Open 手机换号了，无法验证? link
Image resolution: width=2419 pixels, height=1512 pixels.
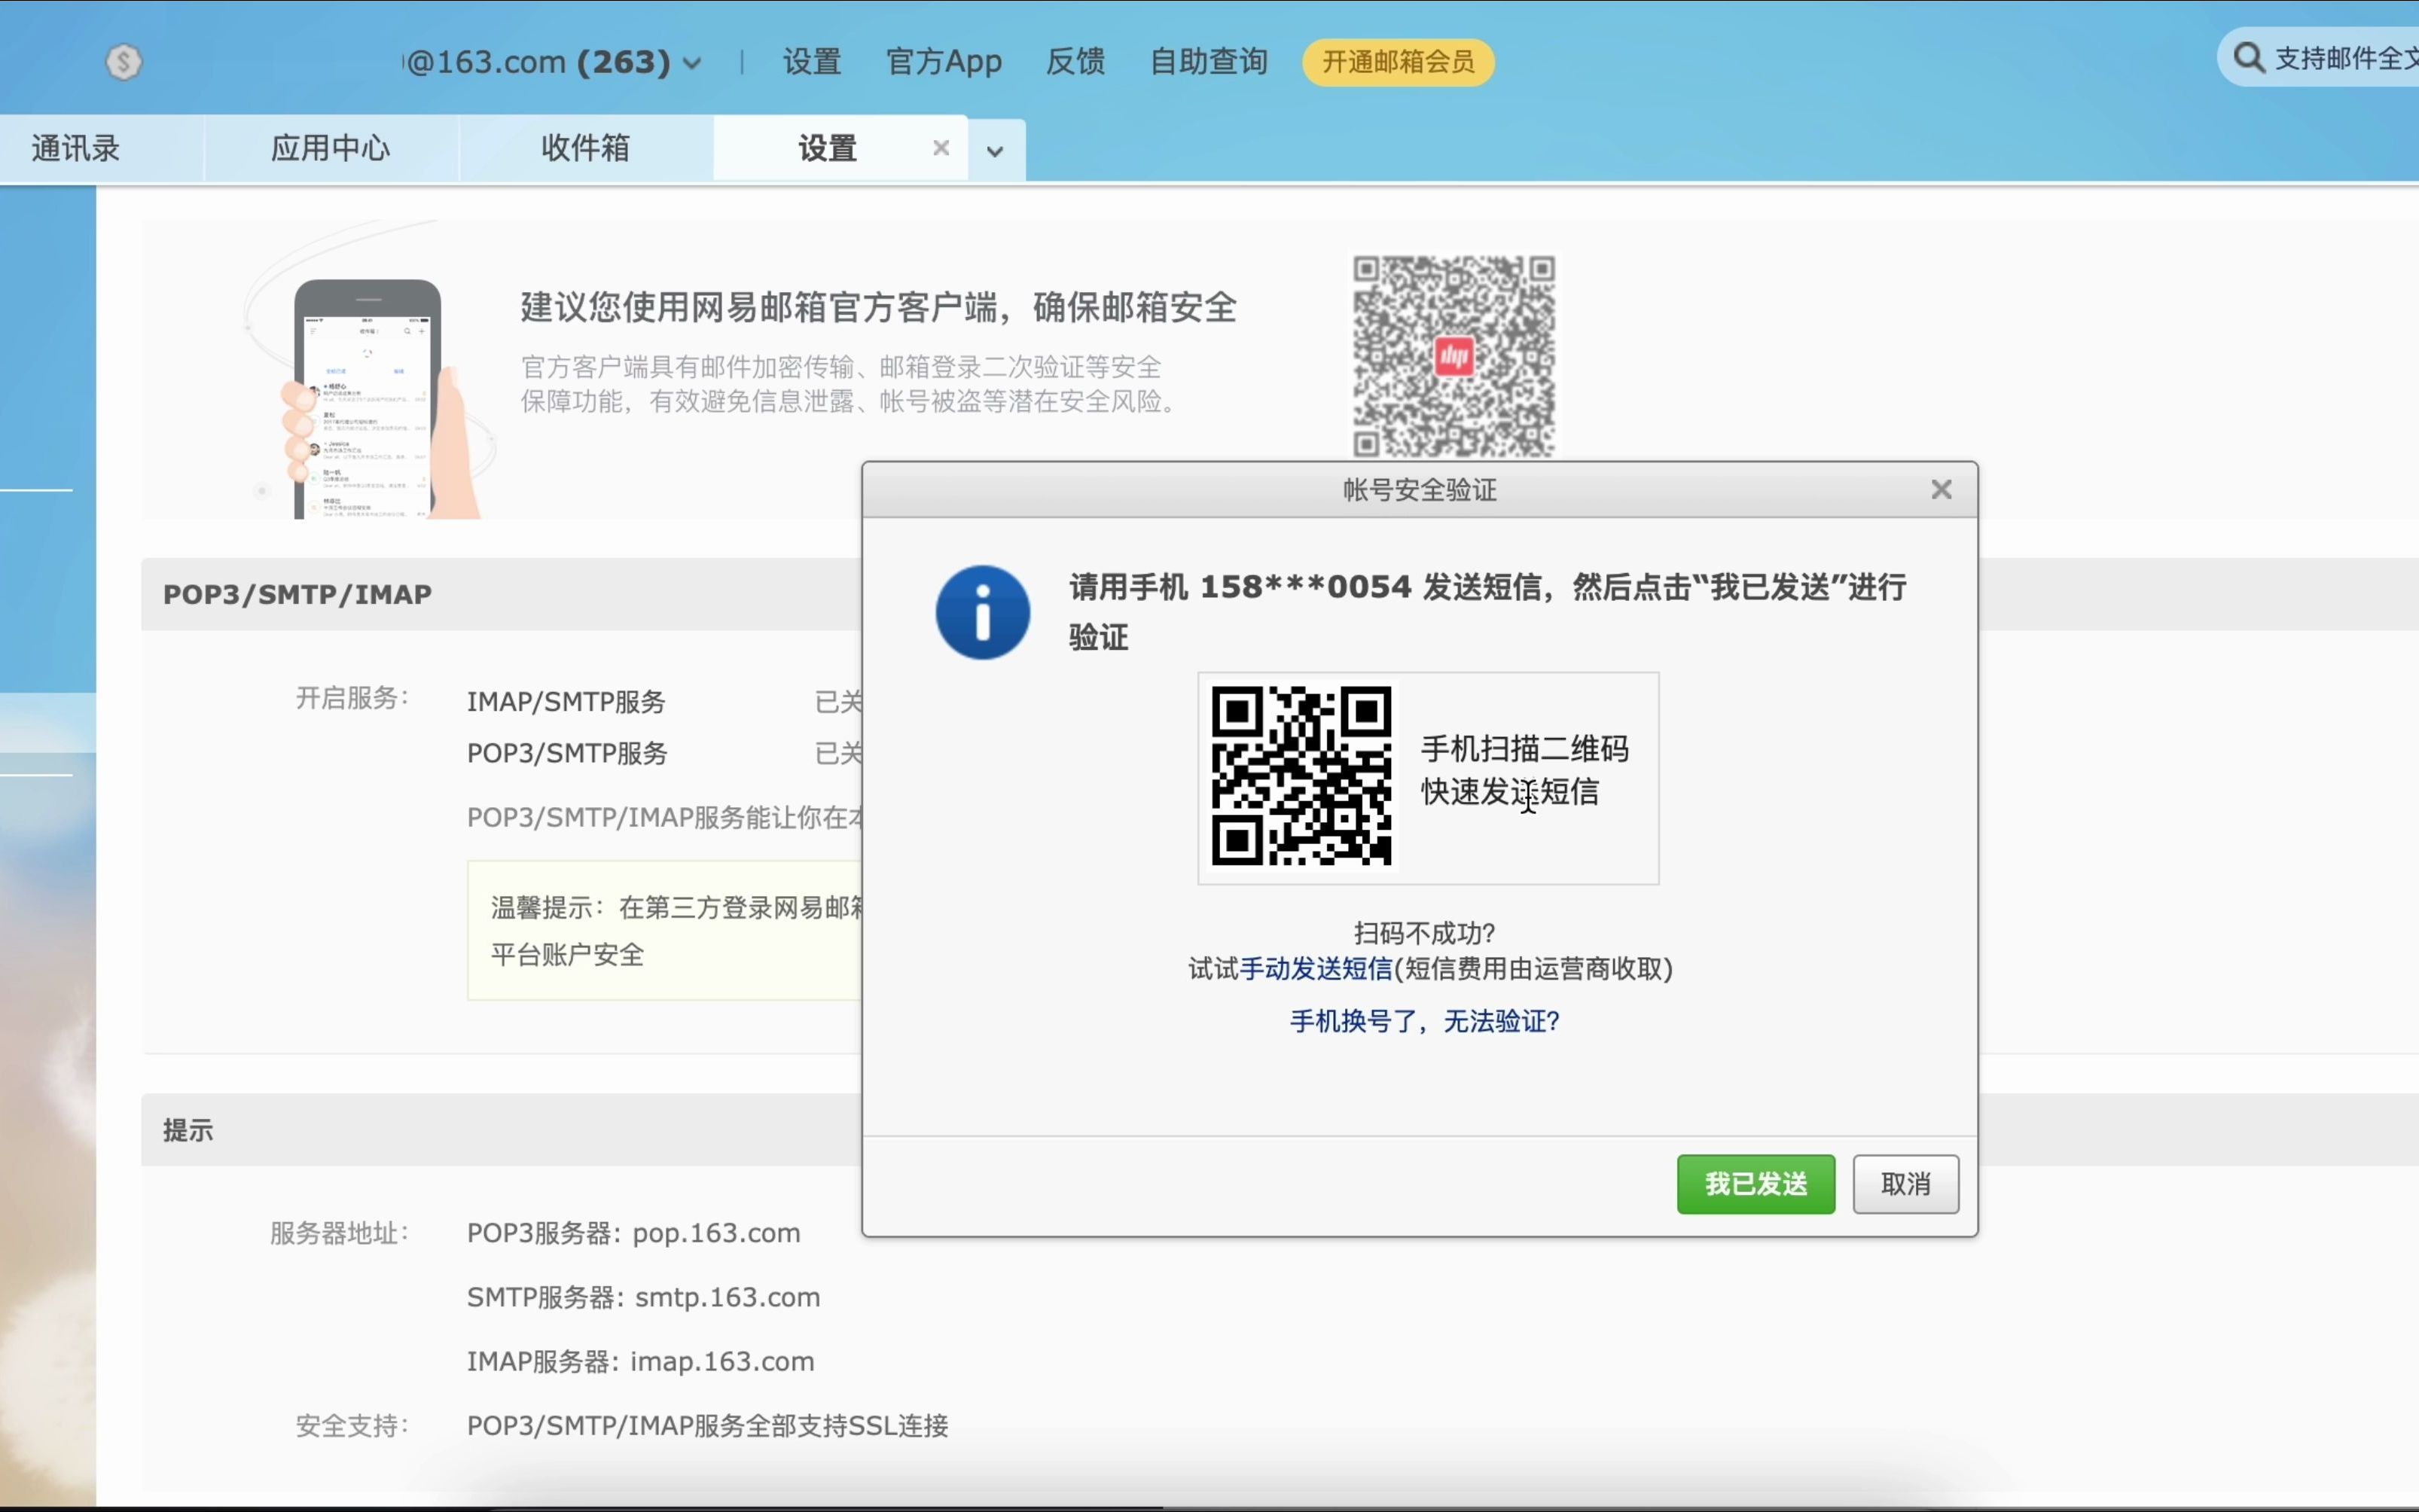[1424, 1021]
